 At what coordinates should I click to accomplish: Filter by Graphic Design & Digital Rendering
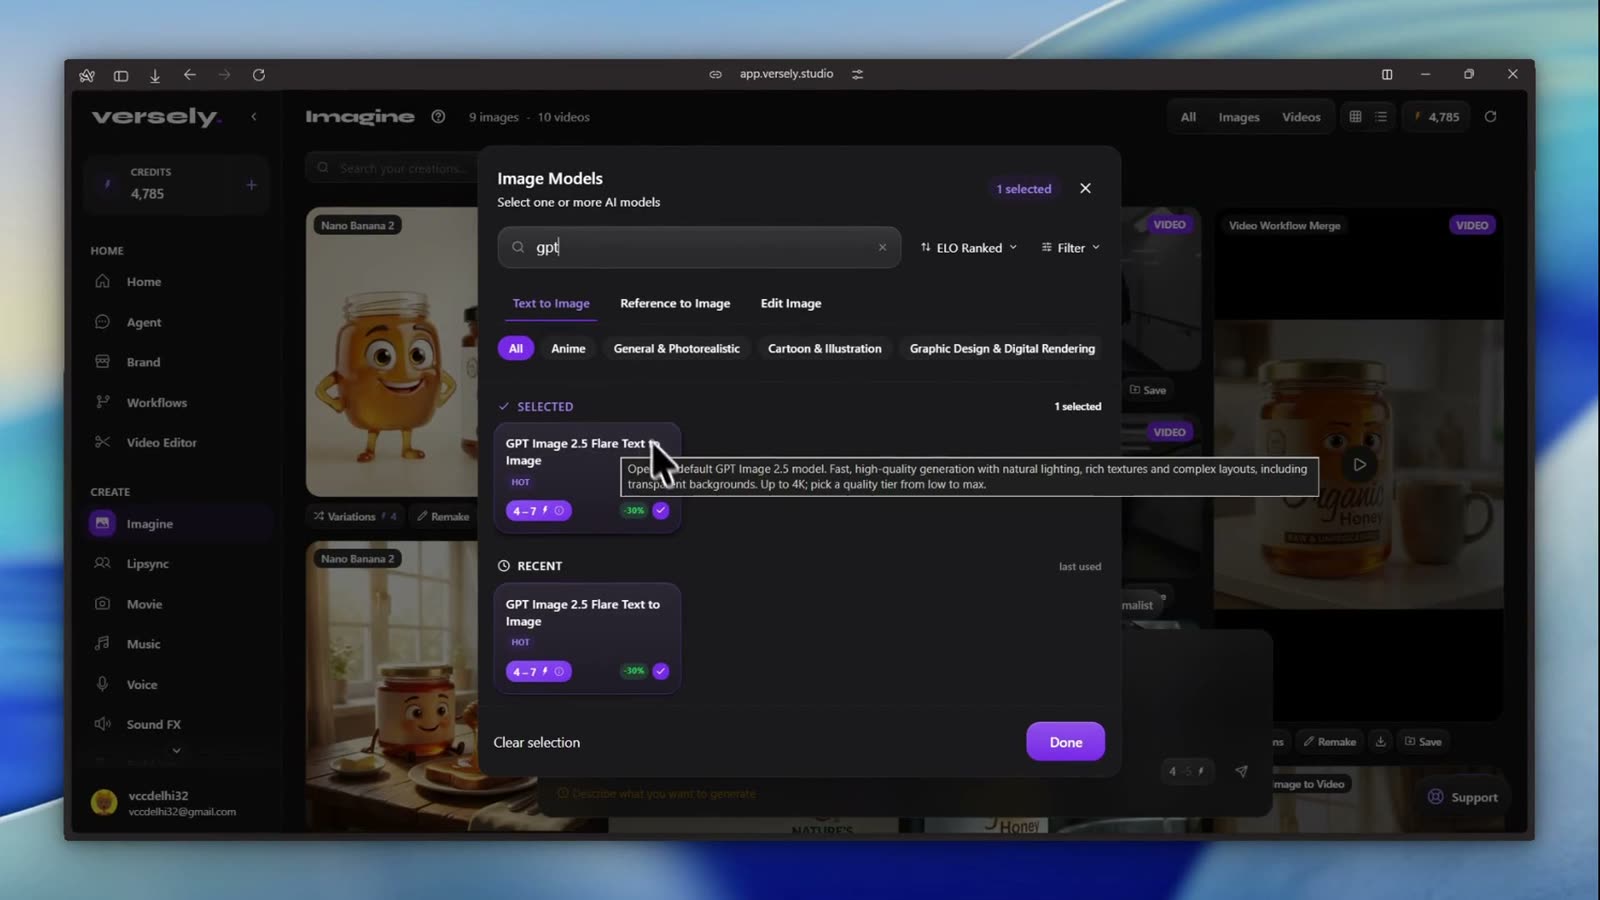(x=1002, y=348)
